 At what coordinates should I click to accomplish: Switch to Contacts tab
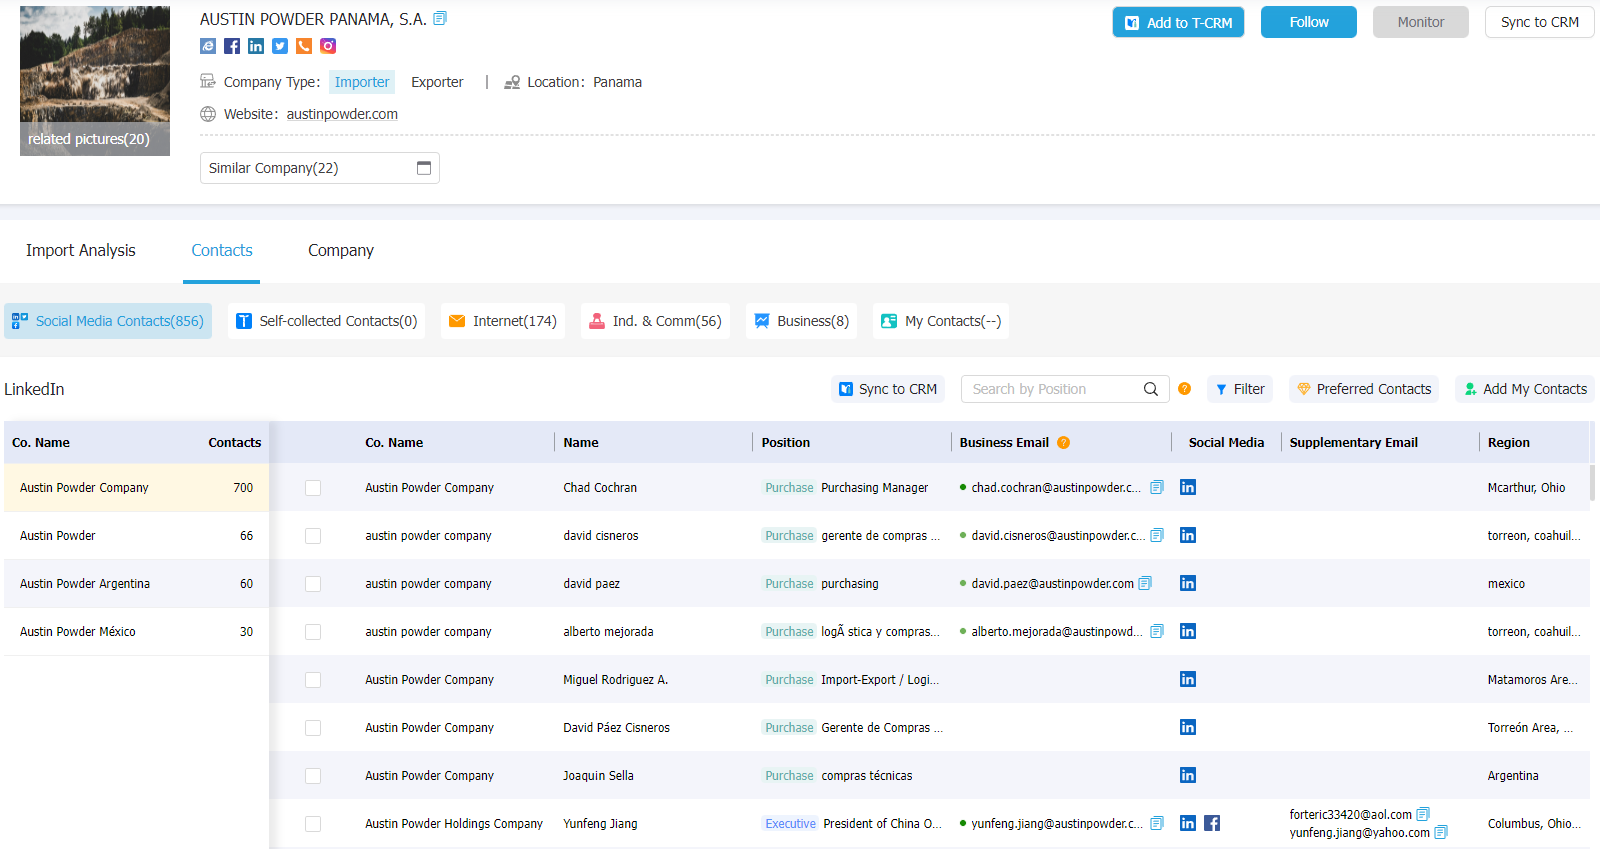pyautogui.click(x=222, y=250)
